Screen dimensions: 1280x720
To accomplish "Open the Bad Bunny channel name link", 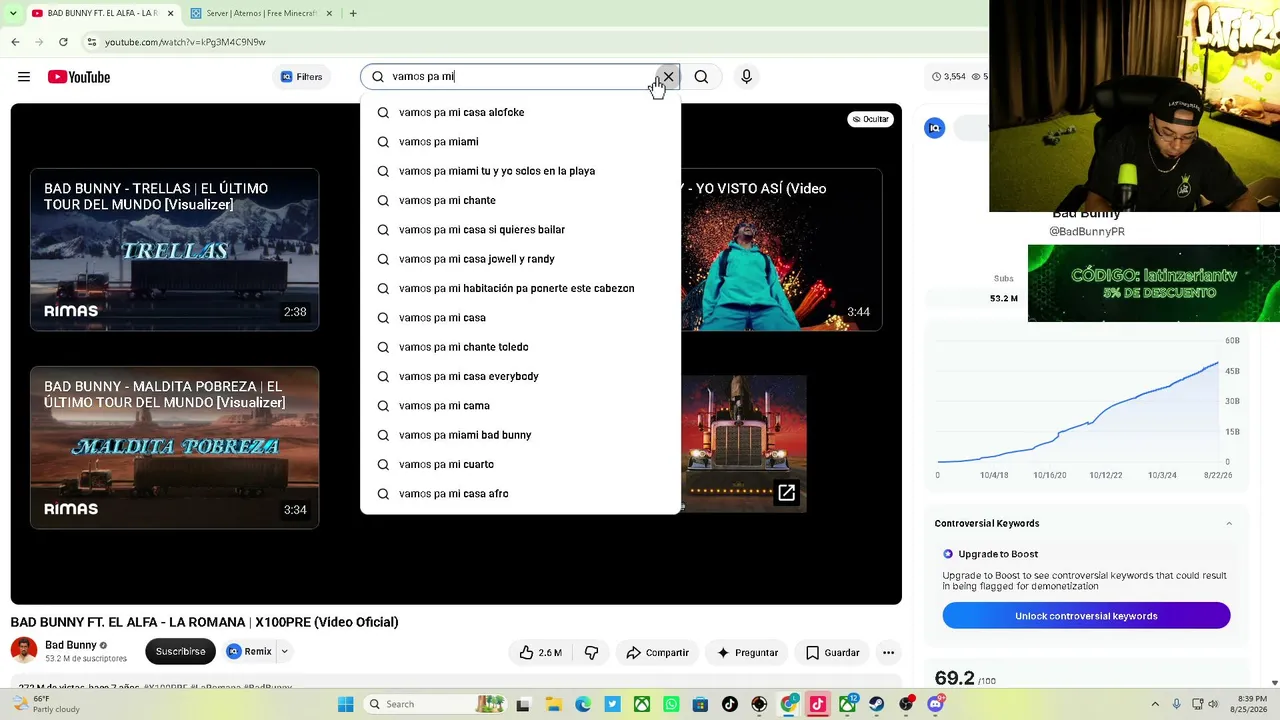I will [71, 645].
